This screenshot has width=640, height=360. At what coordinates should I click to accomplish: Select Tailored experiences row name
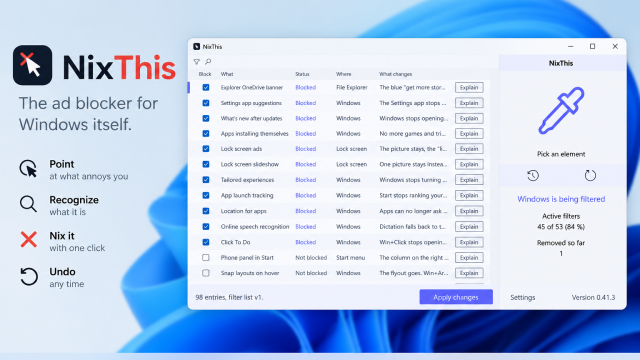(247, 180)
